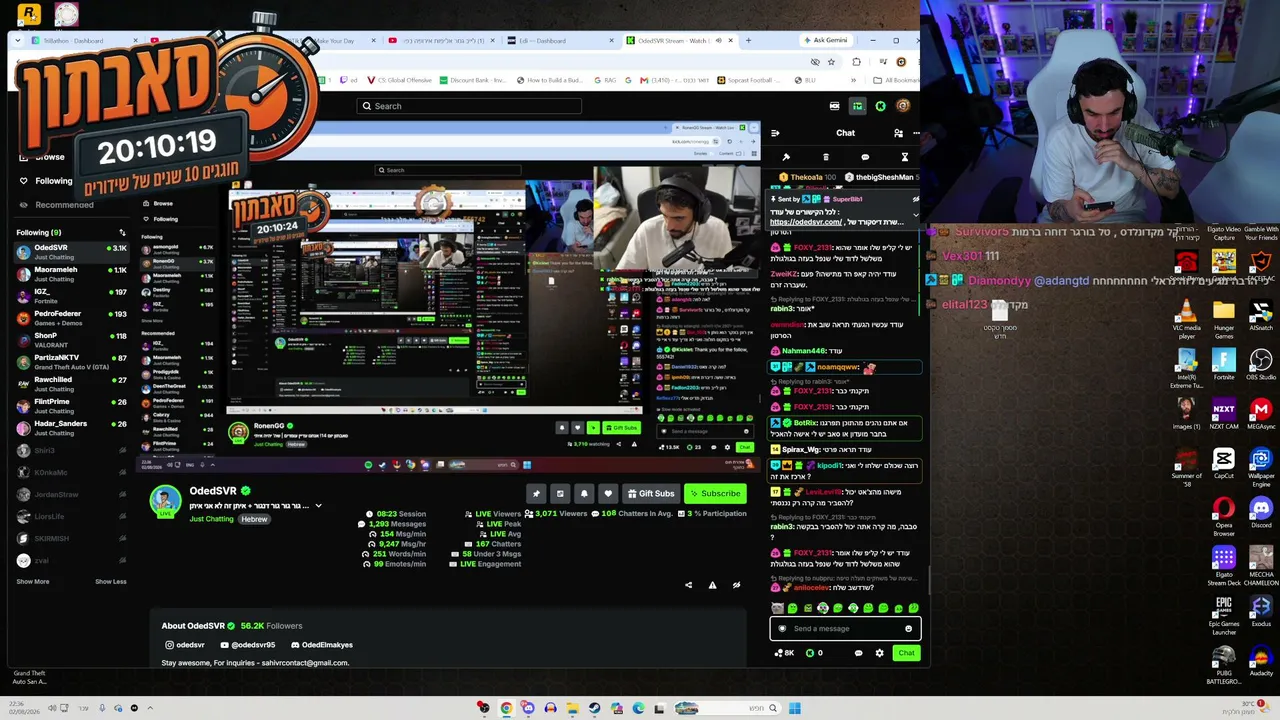Launch NZXT CAM desktop shortcut
This screenshot has width=1280, height=720.
click(1224, 414)
